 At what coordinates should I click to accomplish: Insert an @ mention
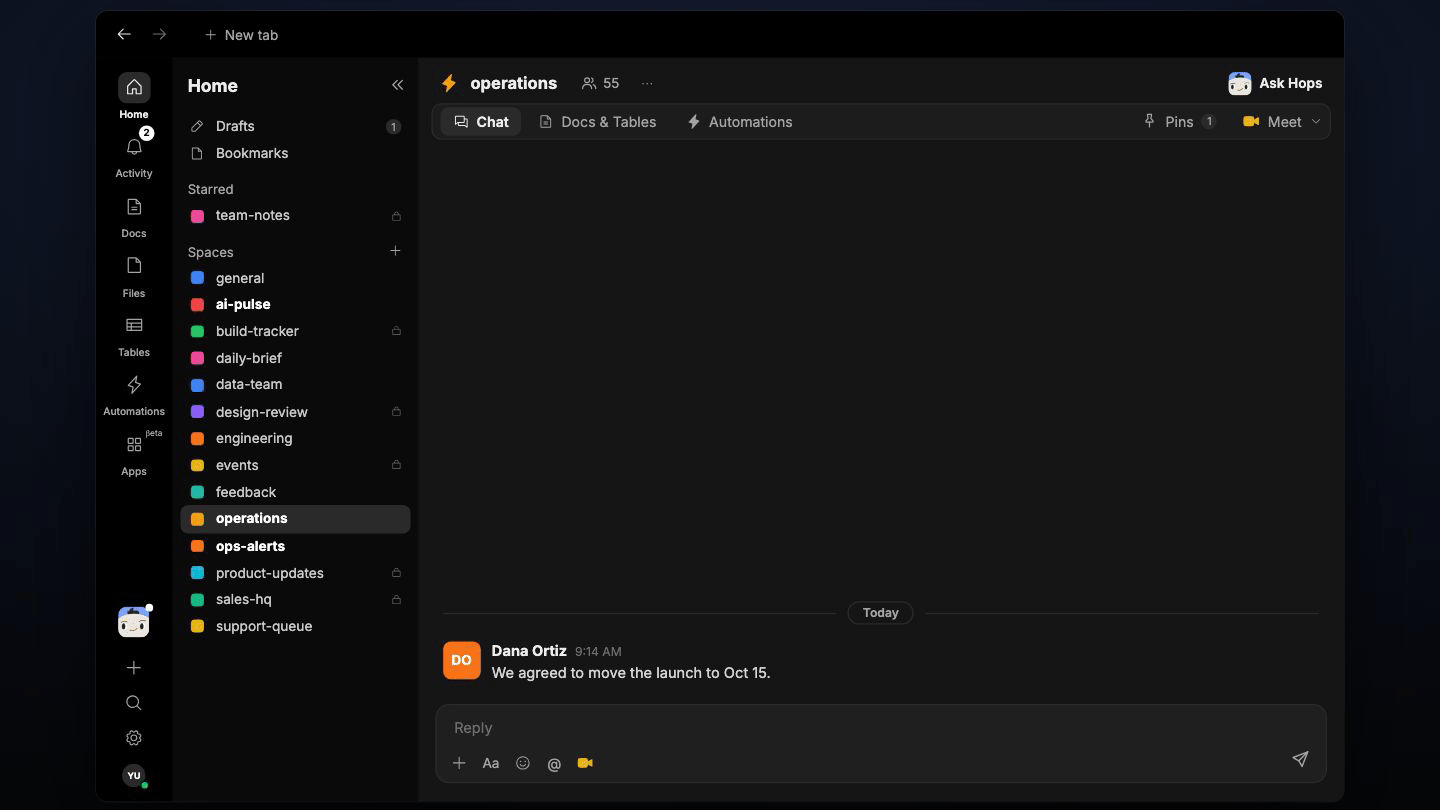coord(554,764)
